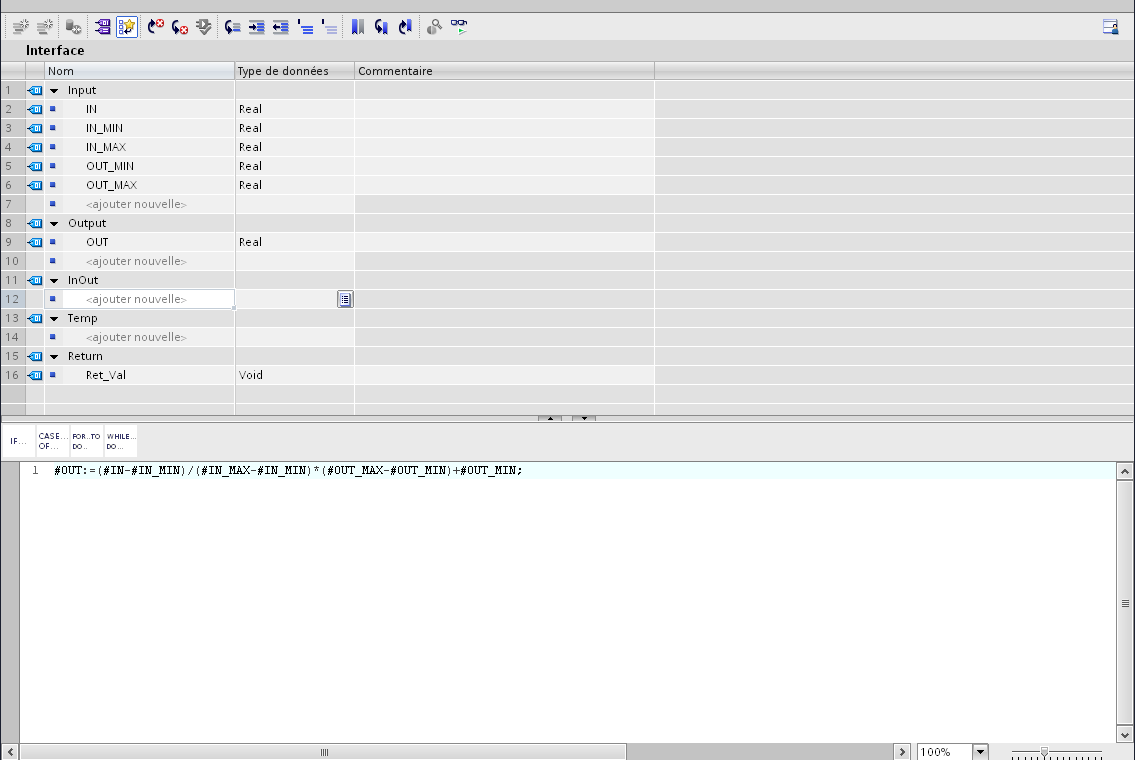The width and height of the screenshot is (1135, 760).
Task: Click the grayed checkmark update icon
Action: [x=203, y=27]
